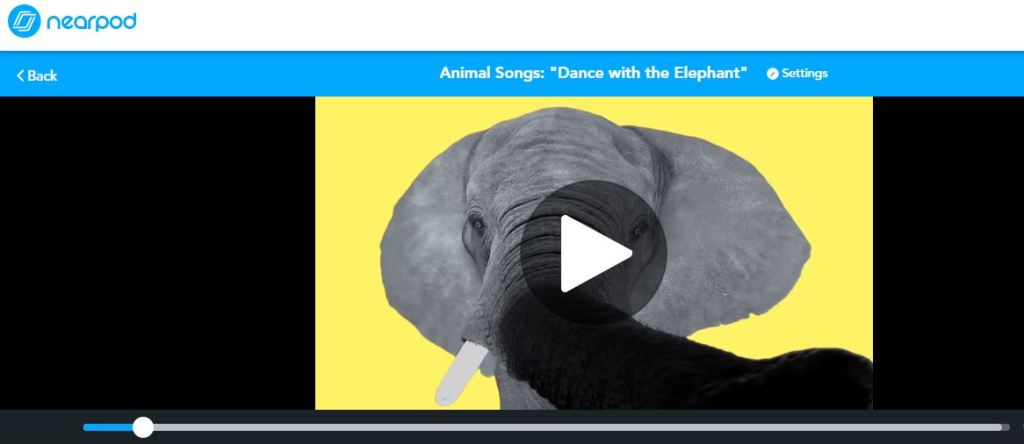Seek to the far end of the progress bar
Screen dimensions: 1024x444
[x=1004, y=428]
